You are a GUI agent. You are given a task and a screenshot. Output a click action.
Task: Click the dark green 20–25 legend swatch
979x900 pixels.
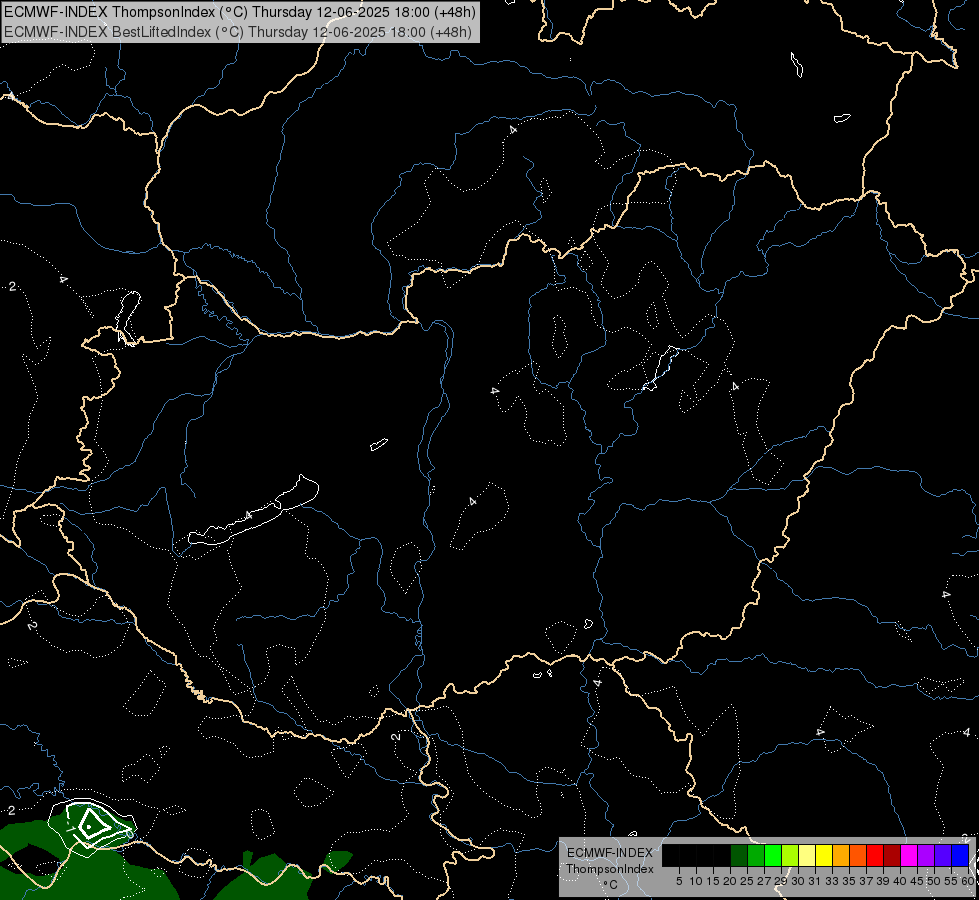pos(739,855)
